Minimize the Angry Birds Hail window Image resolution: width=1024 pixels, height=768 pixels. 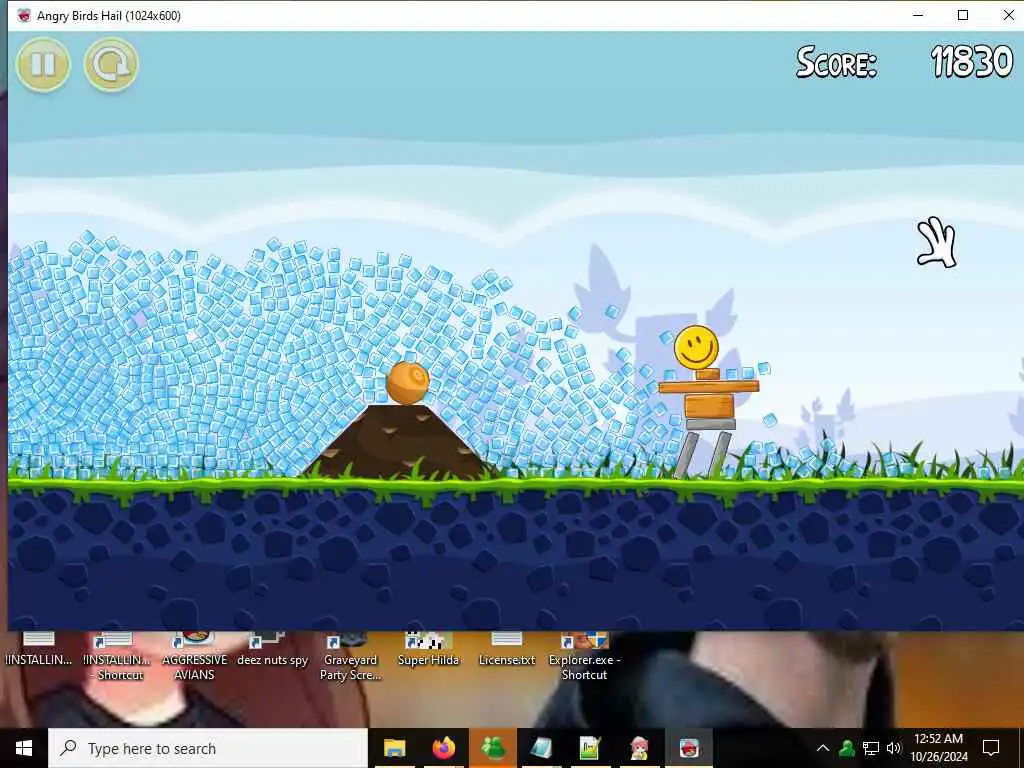click(x=918, y=15)
